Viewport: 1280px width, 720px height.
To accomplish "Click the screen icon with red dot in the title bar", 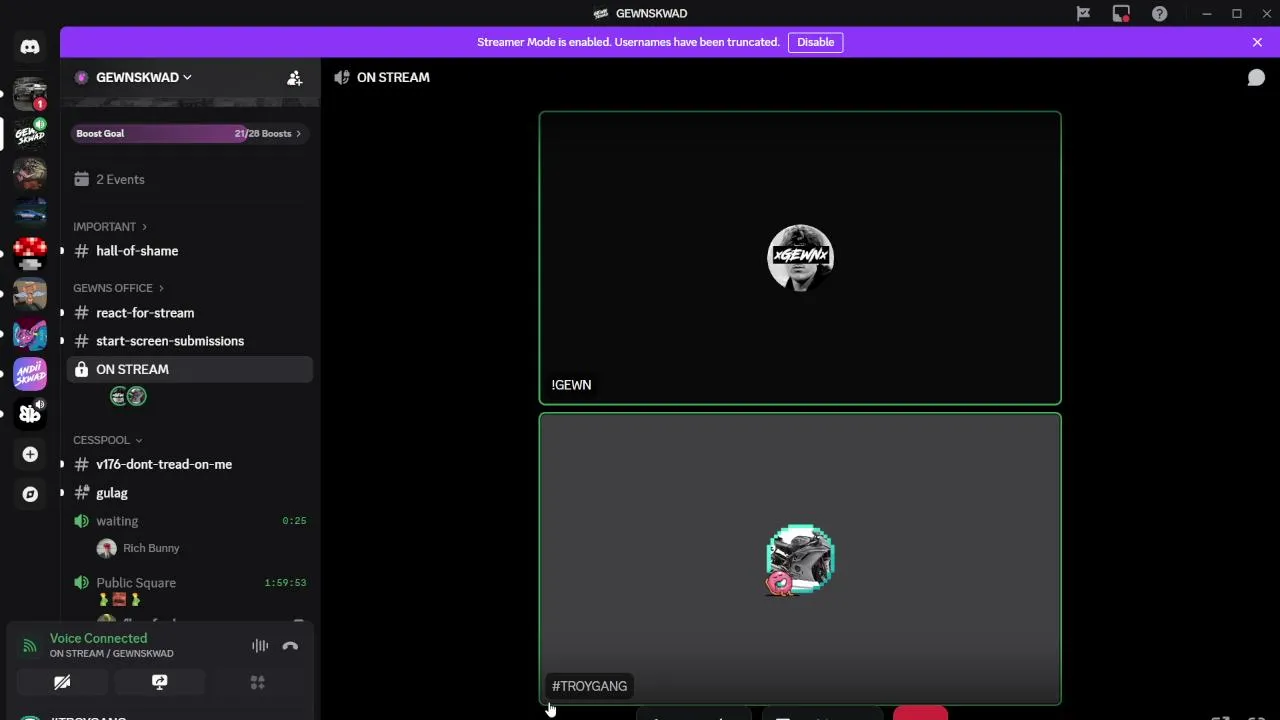I will [1121, 13].
